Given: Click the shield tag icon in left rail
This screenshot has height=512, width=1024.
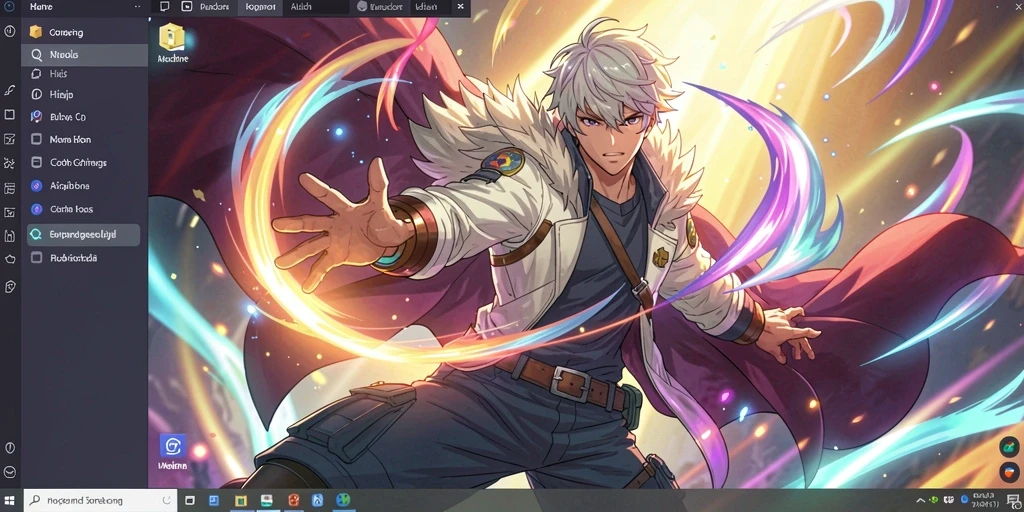Looking at the screenshot, I should [9, 286].
